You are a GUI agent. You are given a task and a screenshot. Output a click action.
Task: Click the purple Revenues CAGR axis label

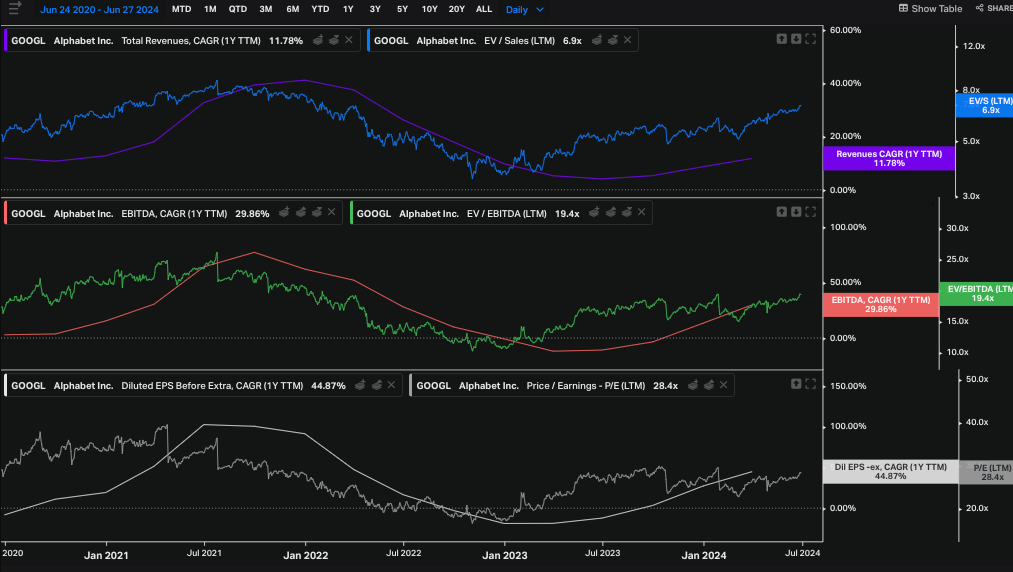(889, 158)
